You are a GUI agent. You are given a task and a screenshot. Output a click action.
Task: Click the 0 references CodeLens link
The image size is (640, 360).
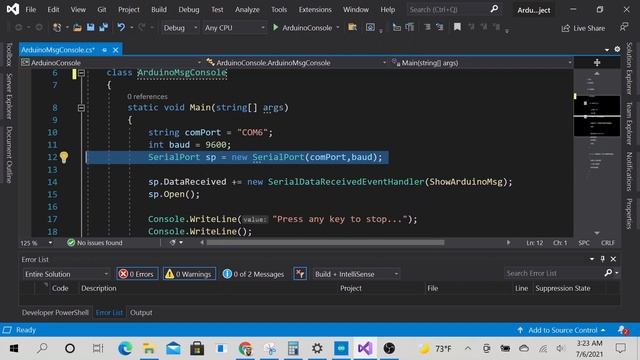tap(147, 97)
